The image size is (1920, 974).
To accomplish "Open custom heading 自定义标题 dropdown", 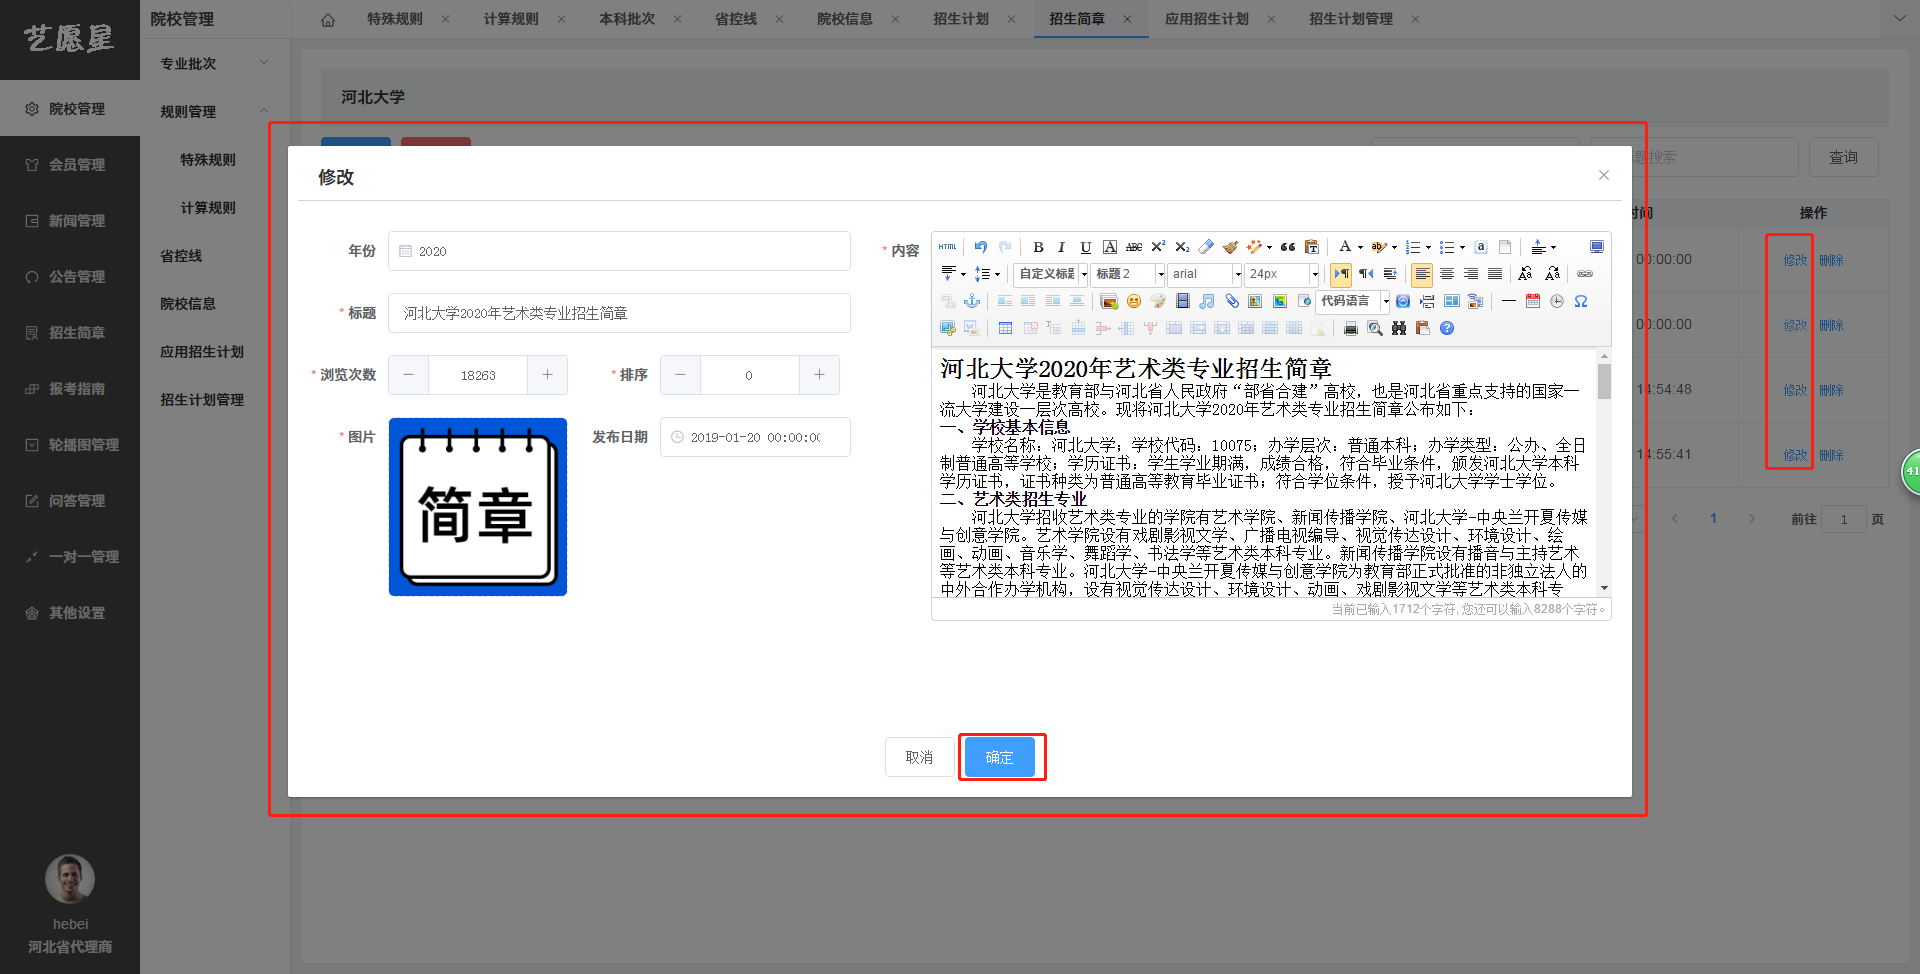I will (1051, 274).
